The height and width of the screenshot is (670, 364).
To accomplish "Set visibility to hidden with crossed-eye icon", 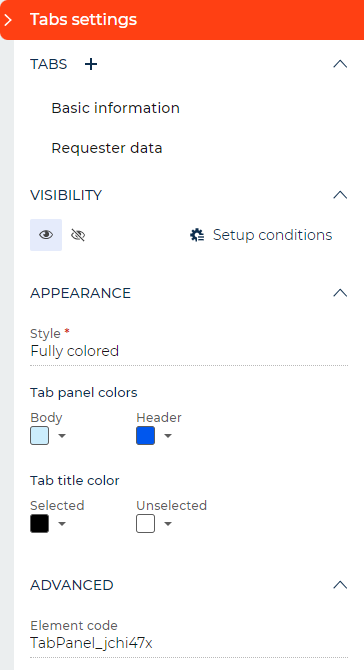I will (x=78, y=235).
